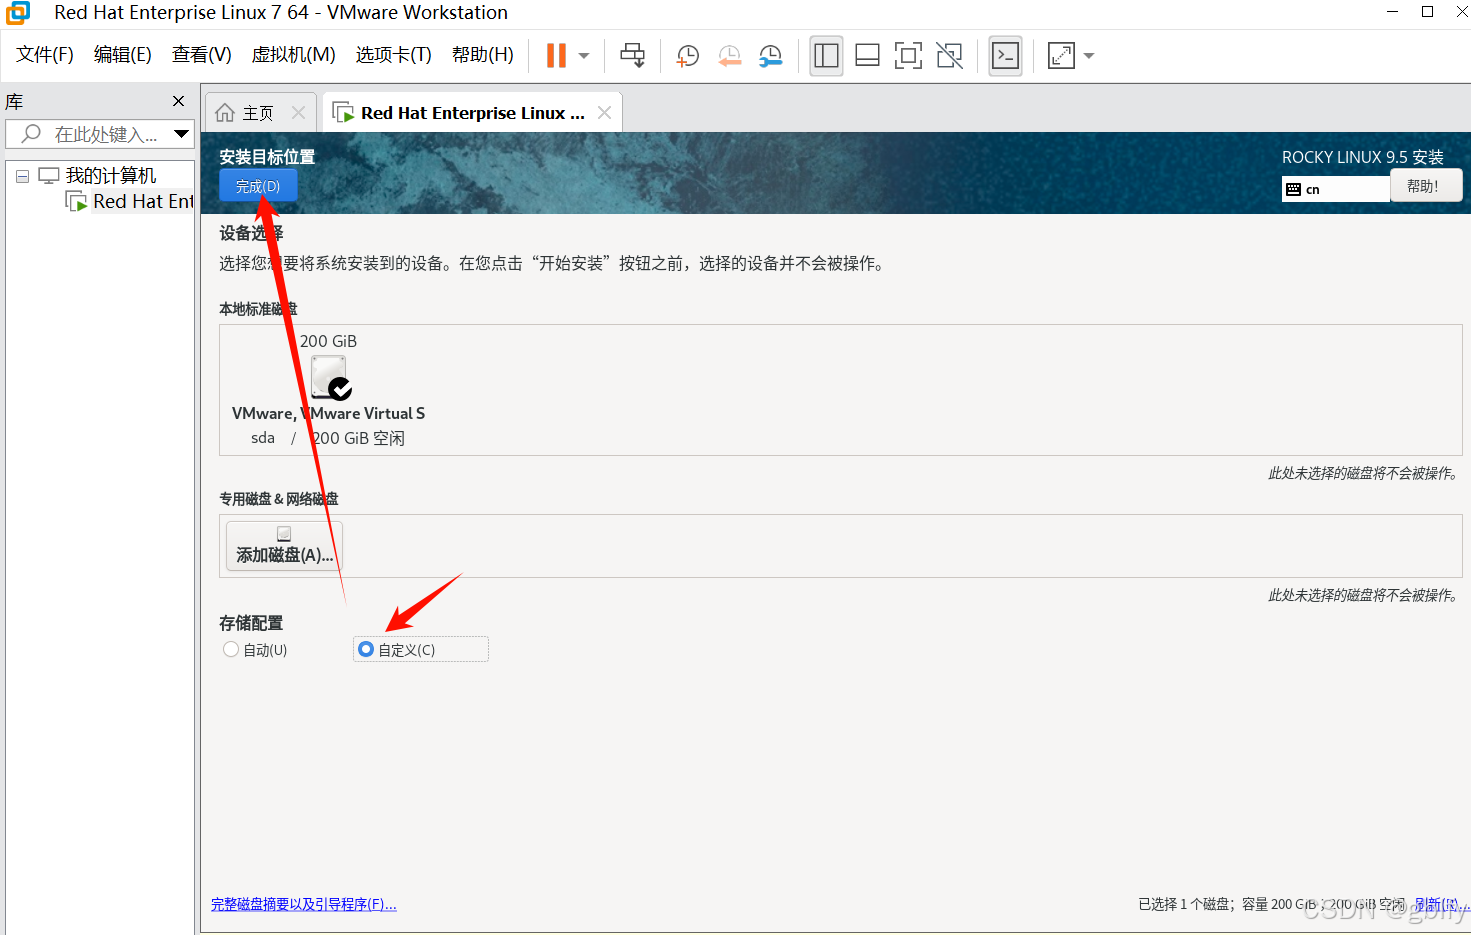
Task: Open the 文件(F) menu
Action: [x=45, y=55]
